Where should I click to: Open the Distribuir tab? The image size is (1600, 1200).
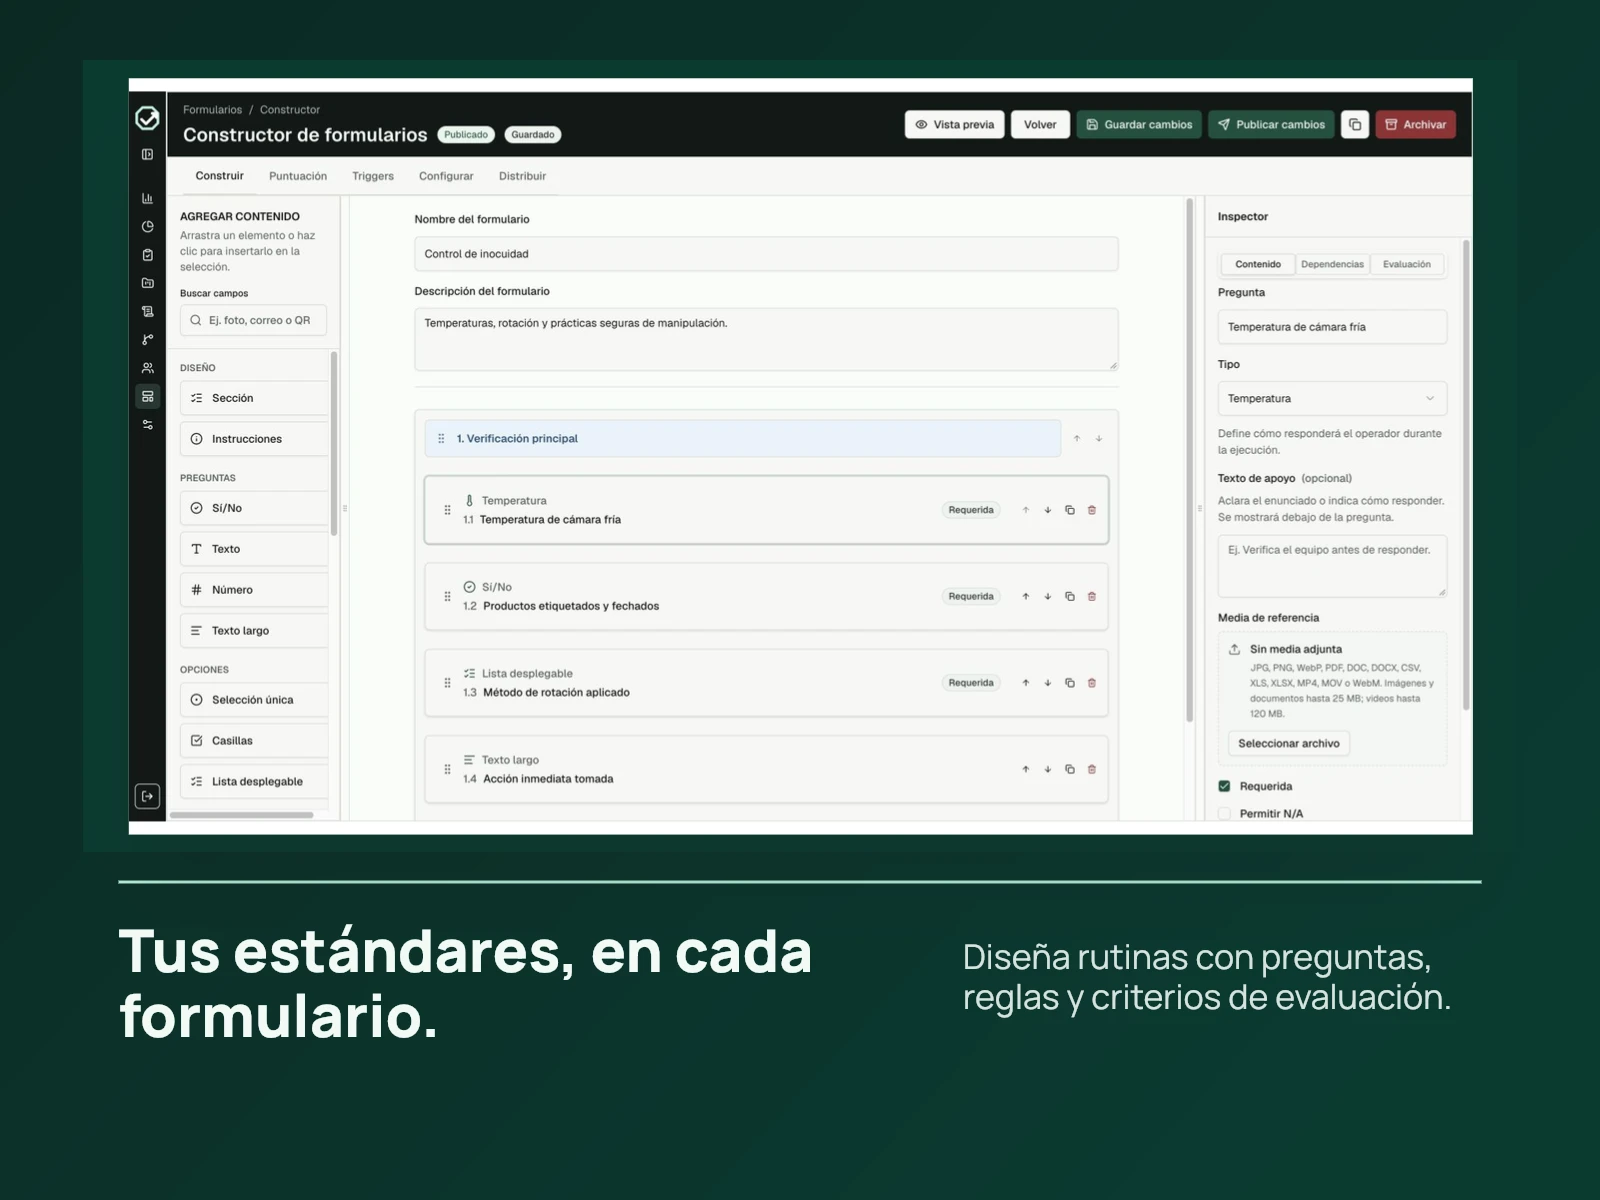tap(522, 176)
